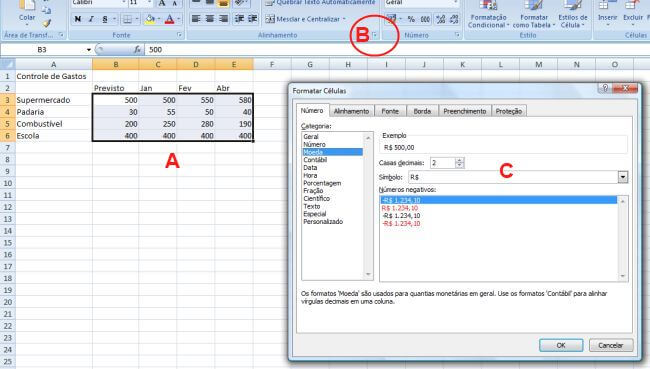Click the increase indent icon
Image resolution: width=650 pixels, height=369 pixels.
tap(252, 19)
